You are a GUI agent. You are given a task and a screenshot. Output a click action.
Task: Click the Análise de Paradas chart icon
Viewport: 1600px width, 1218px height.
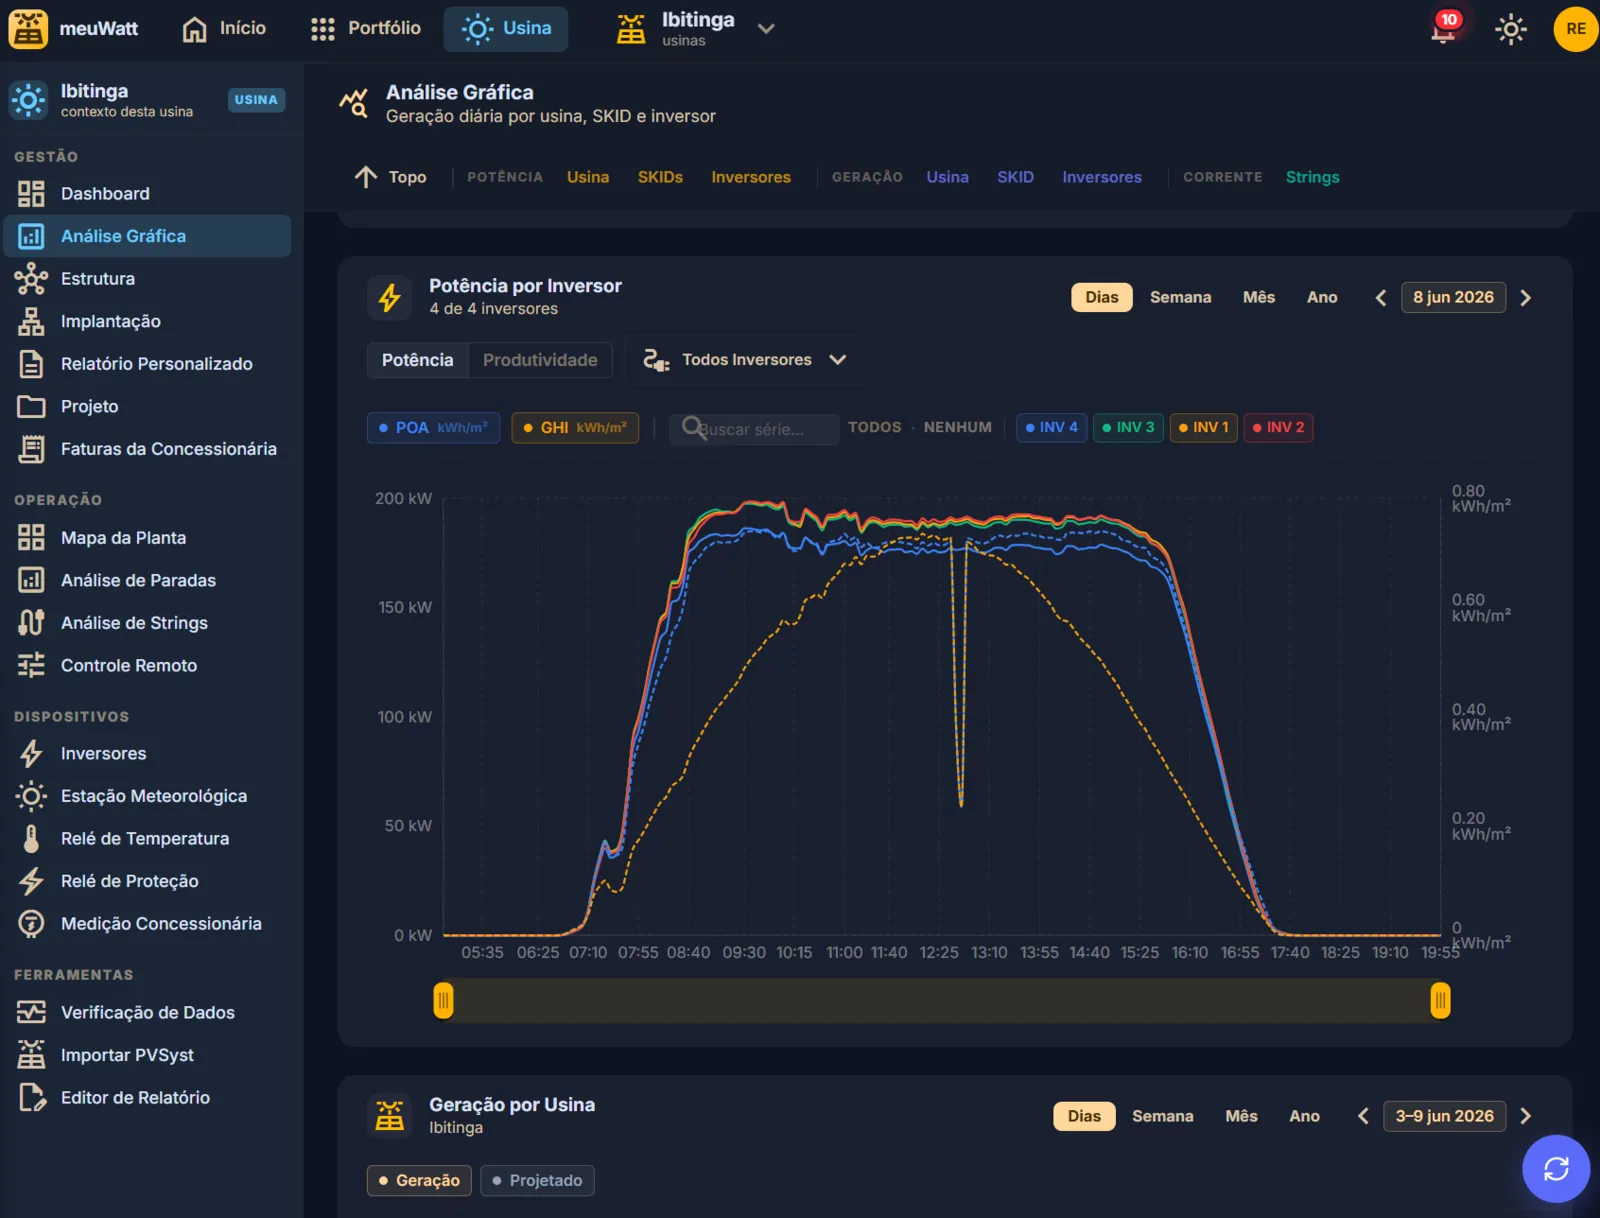click(x=31, y=580)
